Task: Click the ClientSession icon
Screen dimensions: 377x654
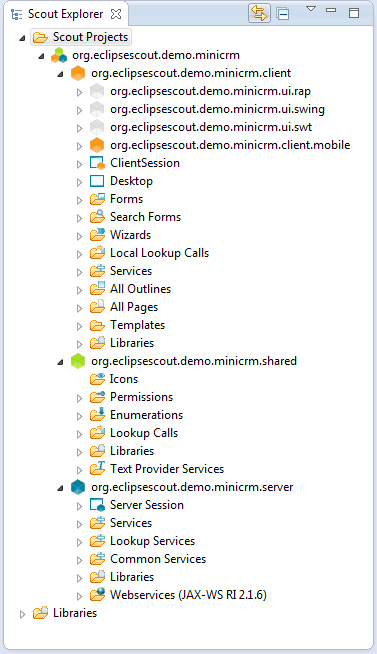Action: click(97, 163)
